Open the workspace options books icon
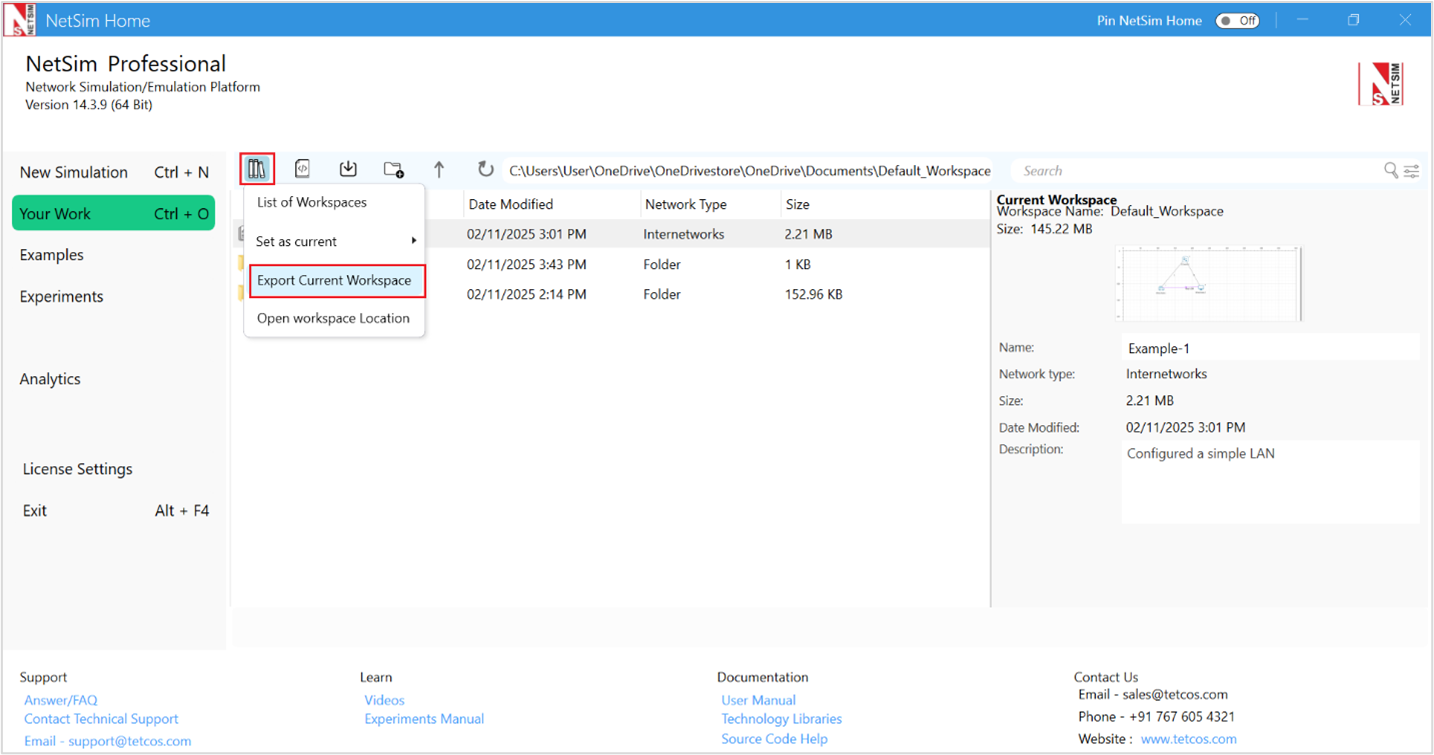Image resolution: width=1434 pixels, height=755 pixels. 257,170
